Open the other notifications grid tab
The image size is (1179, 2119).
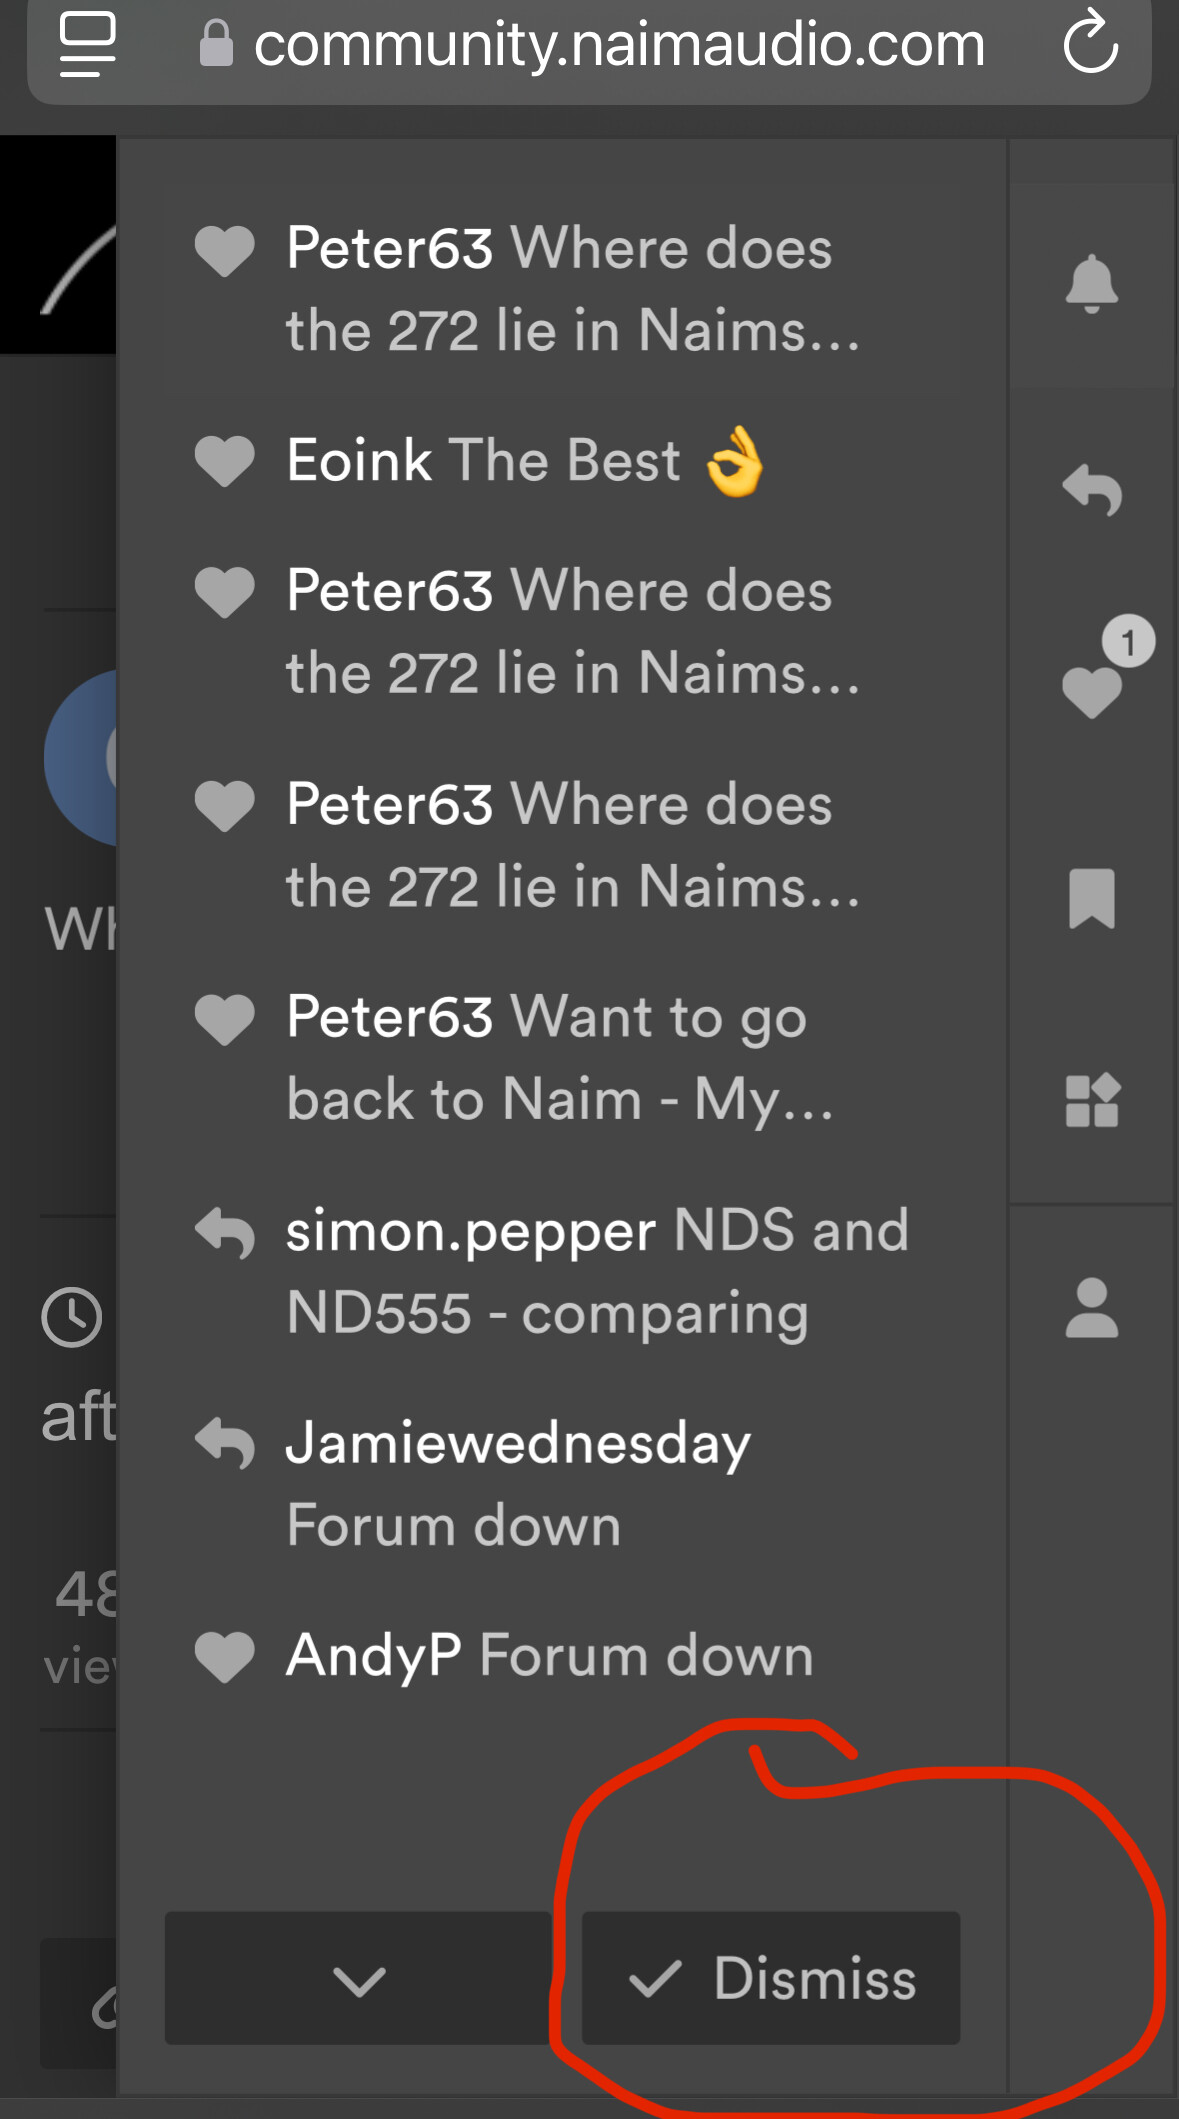click(x=1091, y=1100)
